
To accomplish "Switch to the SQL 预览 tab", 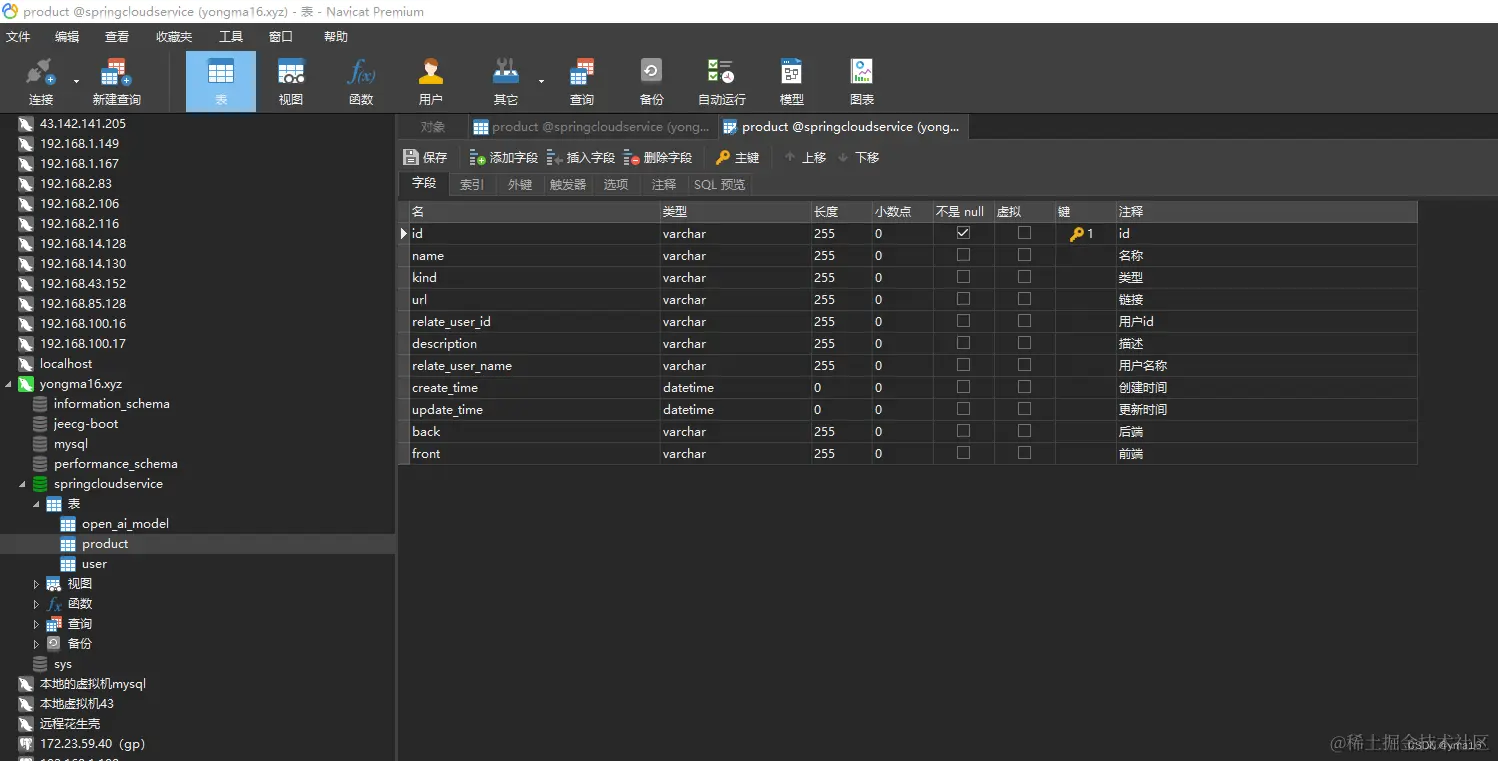I will point(720,185).
